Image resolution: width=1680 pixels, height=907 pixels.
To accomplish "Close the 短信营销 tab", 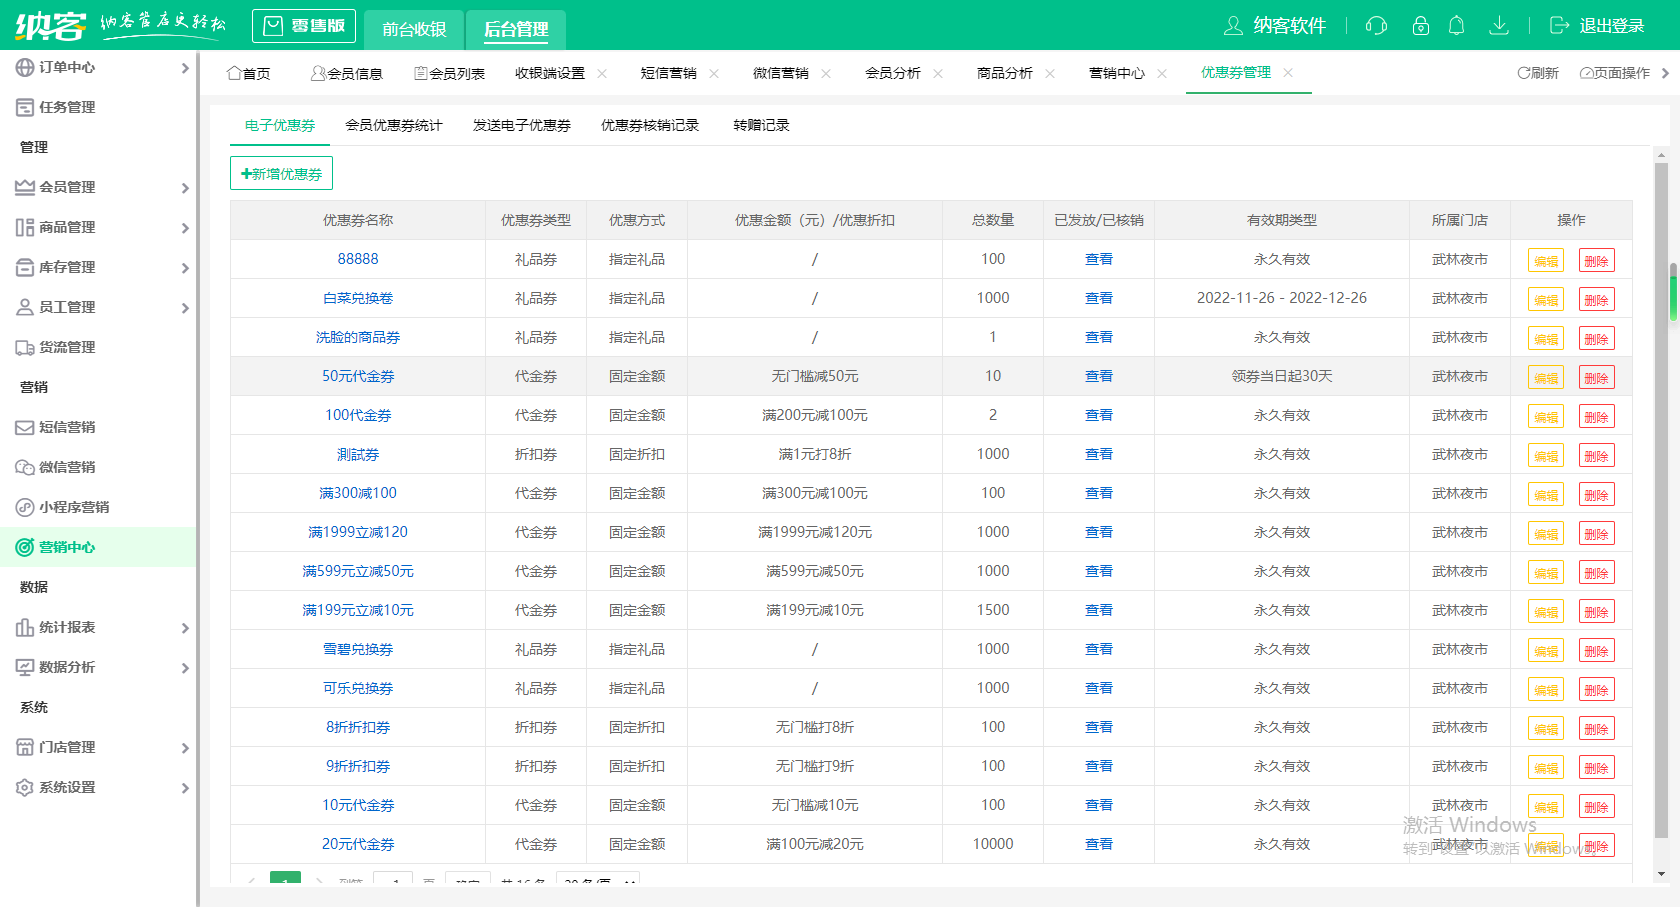I will 714,73.
